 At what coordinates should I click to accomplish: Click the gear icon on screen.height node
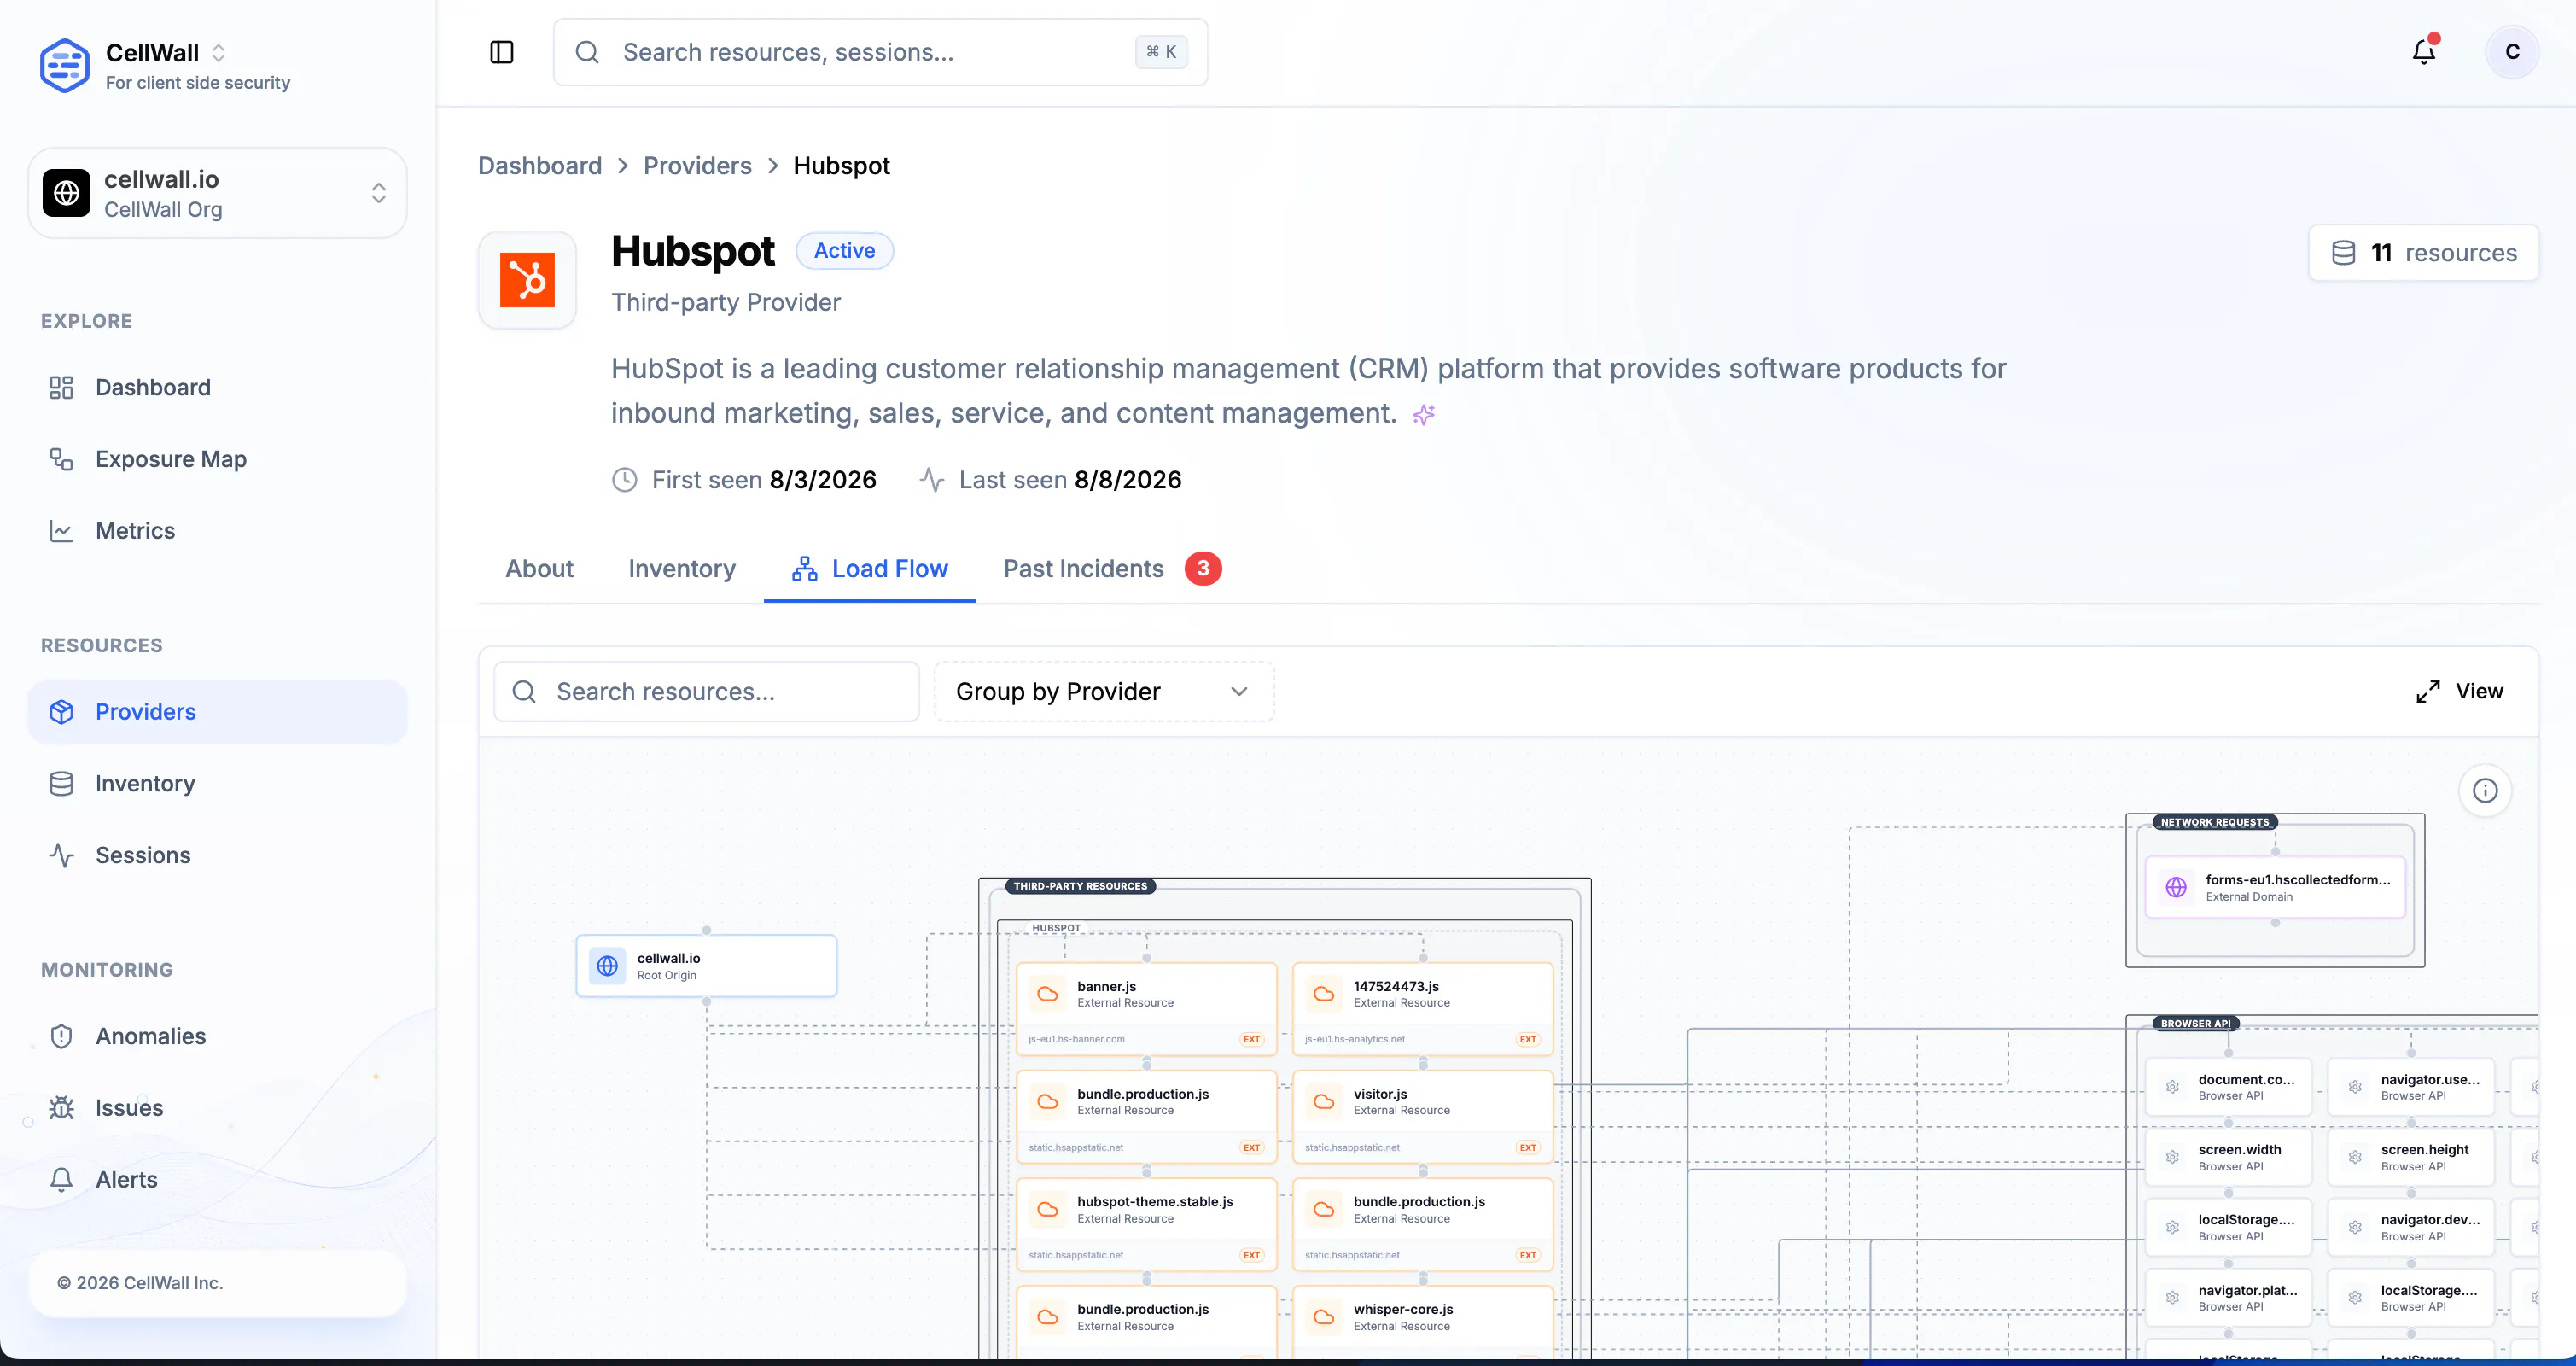(x=2355, y=1157)
